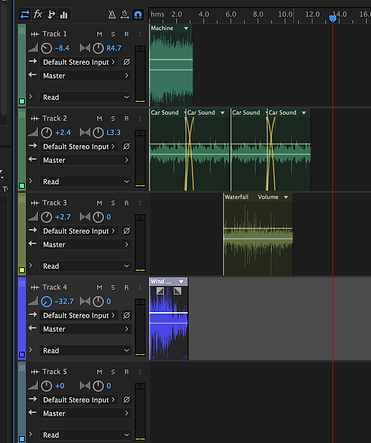Click Track 1 volume value -8.4
This screenshot has width=371, height=443.
tap(62, 48)
